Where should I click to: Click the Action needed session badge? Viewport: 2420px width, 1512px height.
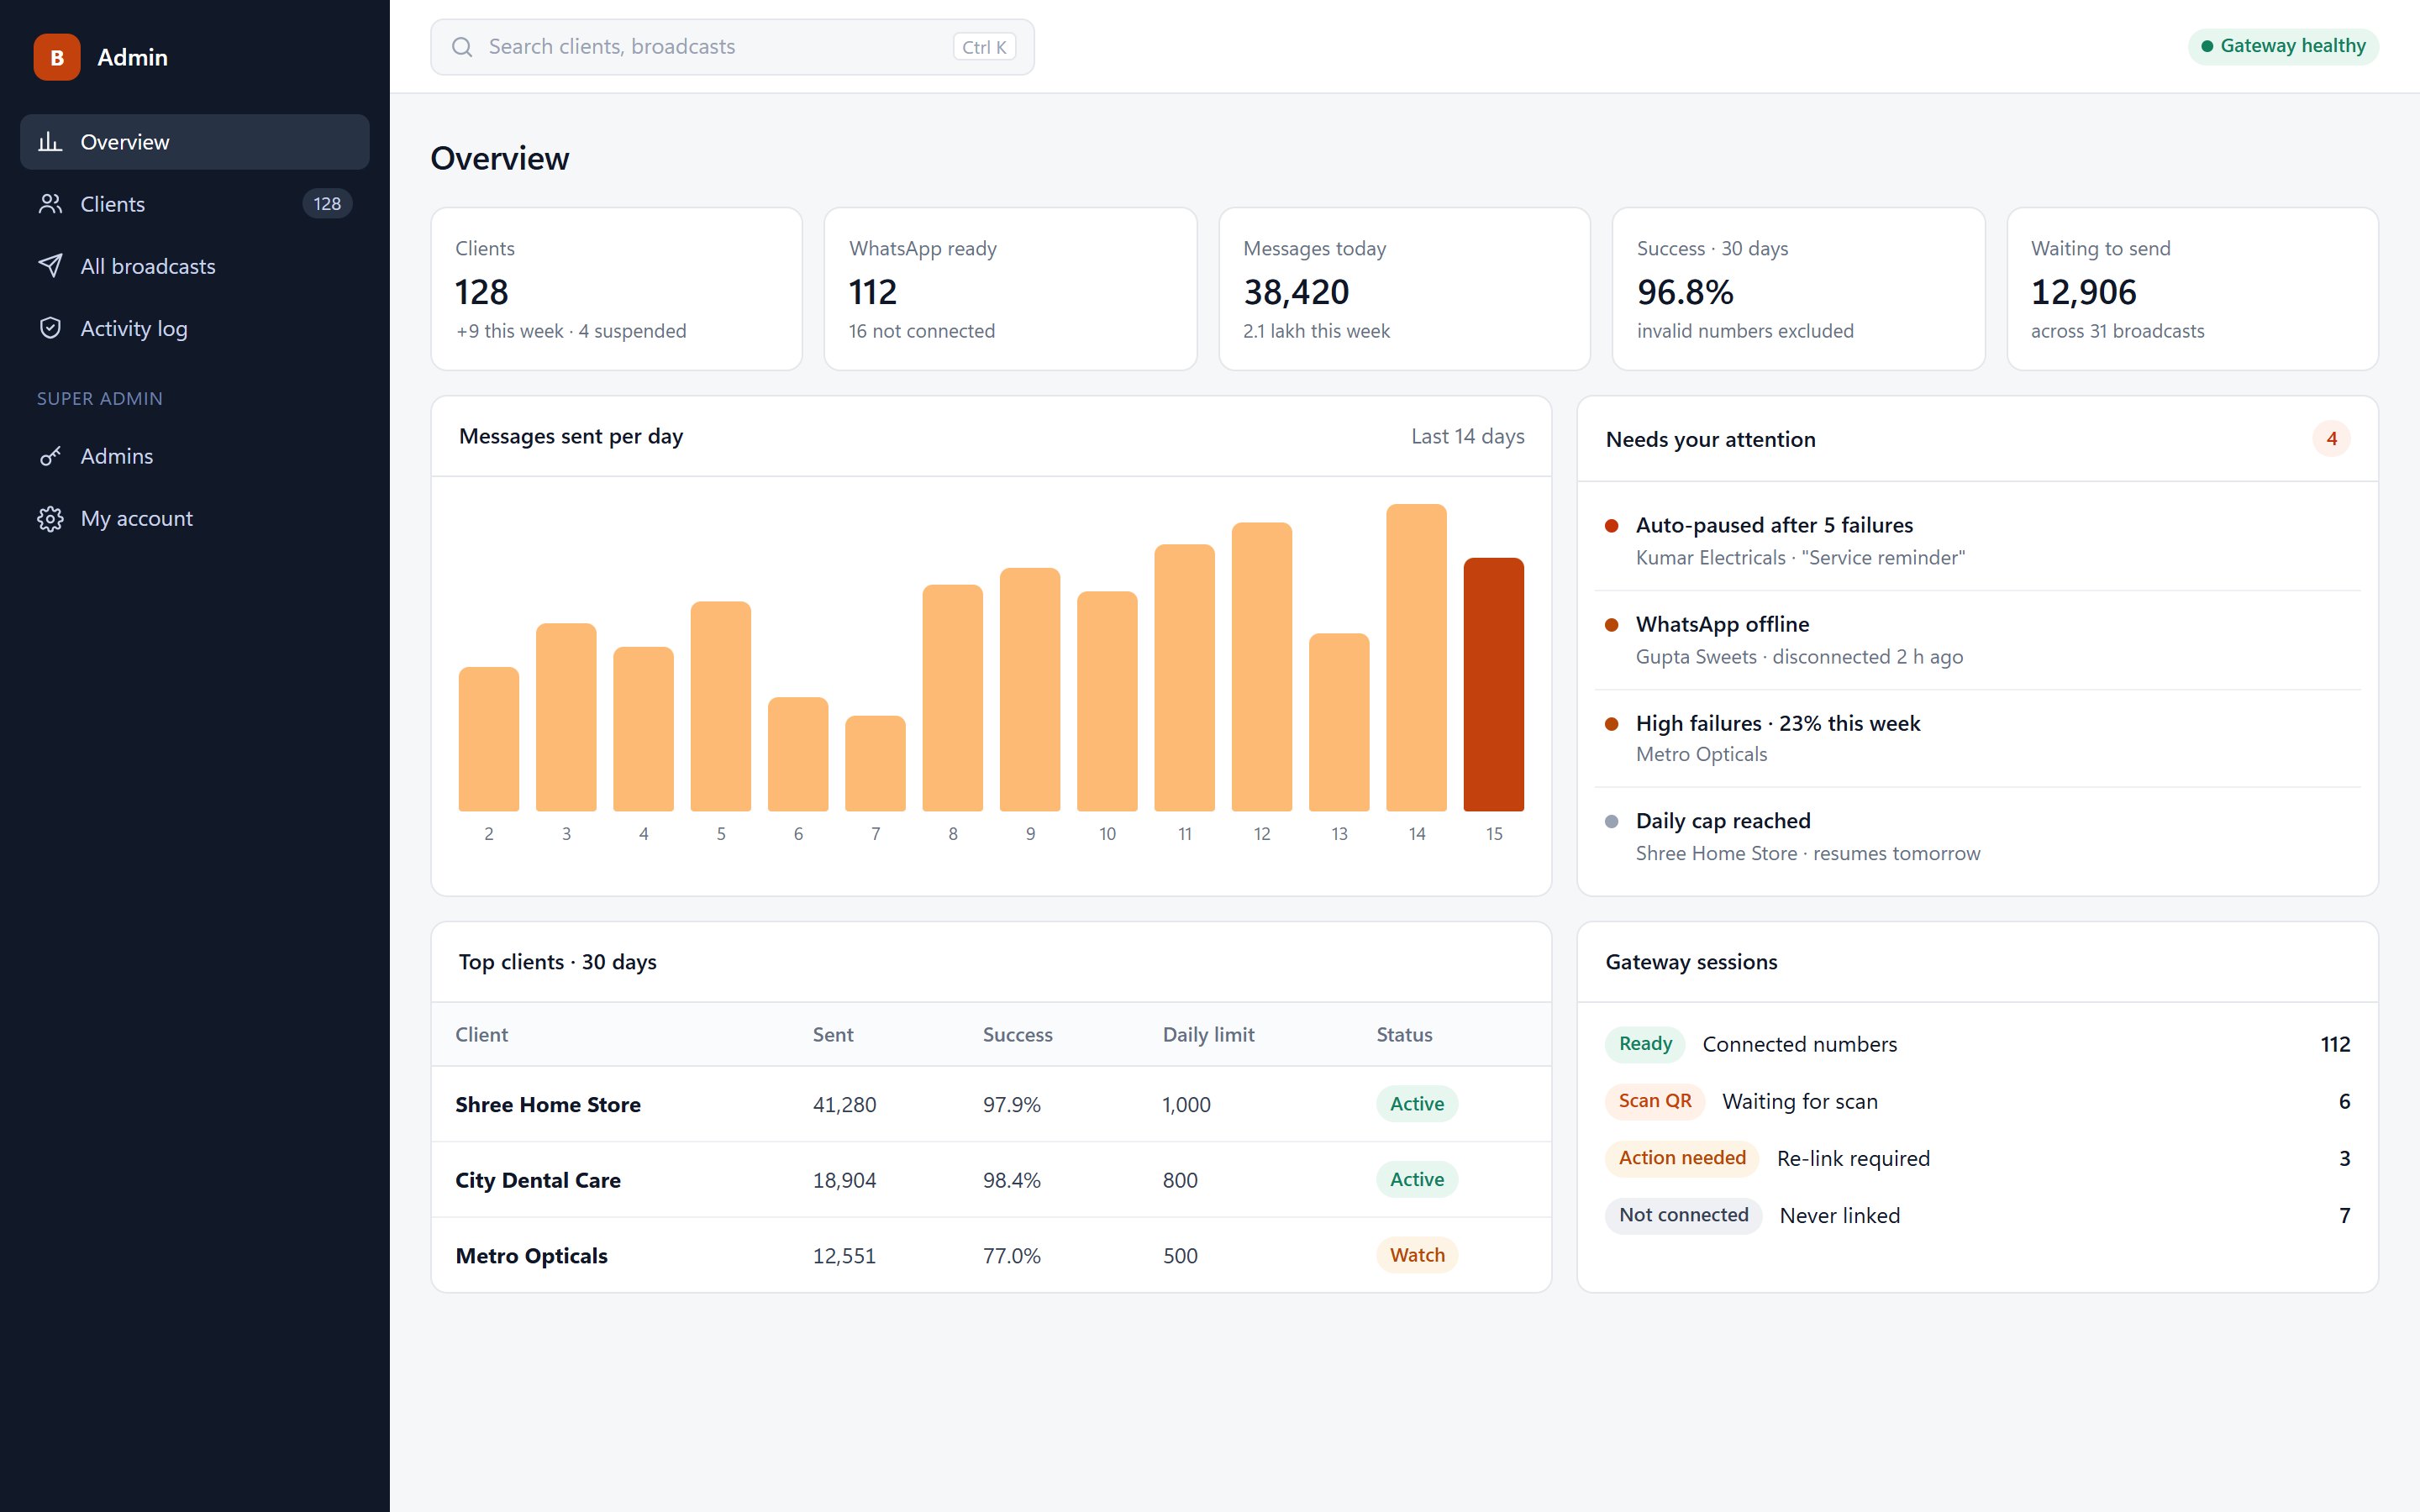[x=1682, y=1158]
